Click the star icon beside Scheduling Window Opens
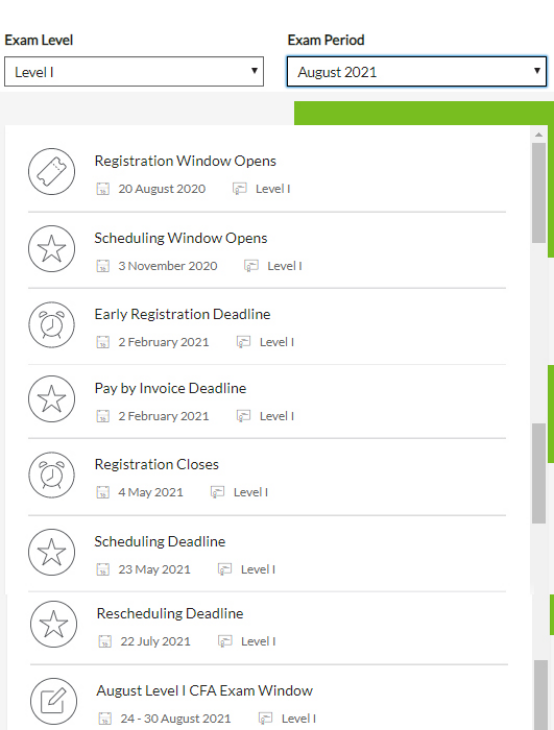The image size is (554, 730). (51, 249)
